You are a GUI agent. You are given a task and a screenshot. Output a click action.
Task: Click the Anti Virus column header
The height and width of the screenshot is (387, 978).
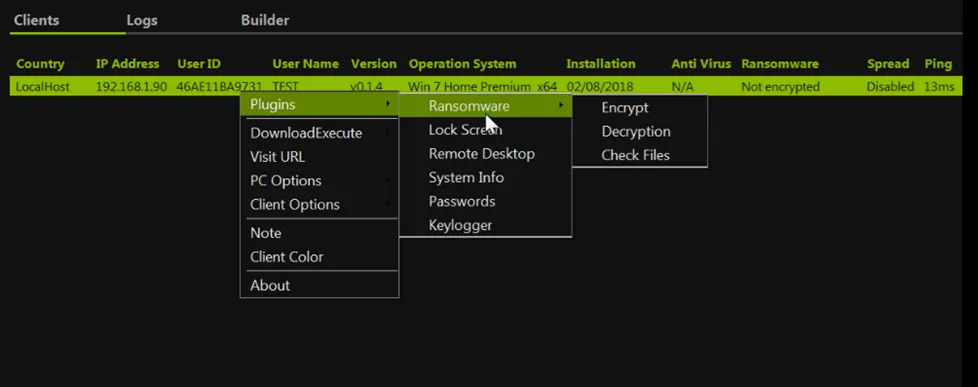click(700, 64)
